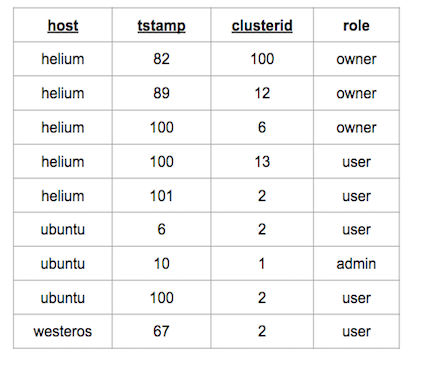
Task: Select clusterid cell showing 13
Action: coord(262,162)
